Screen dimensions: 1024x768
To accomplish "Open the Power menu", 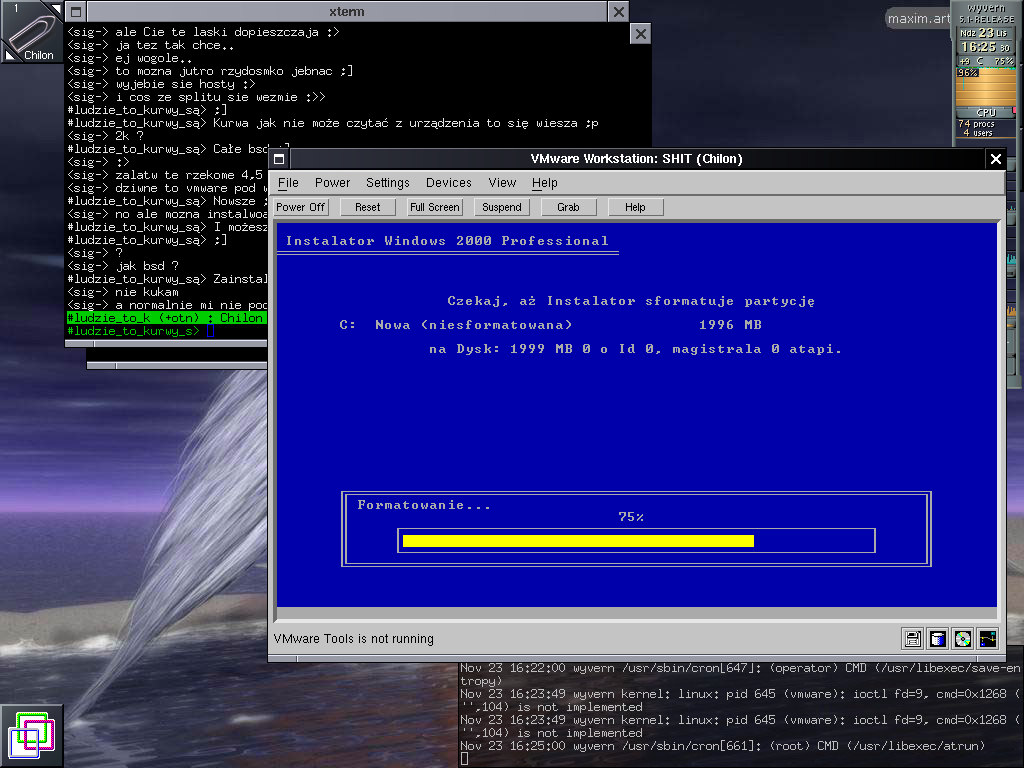I will tap(332, 183).
